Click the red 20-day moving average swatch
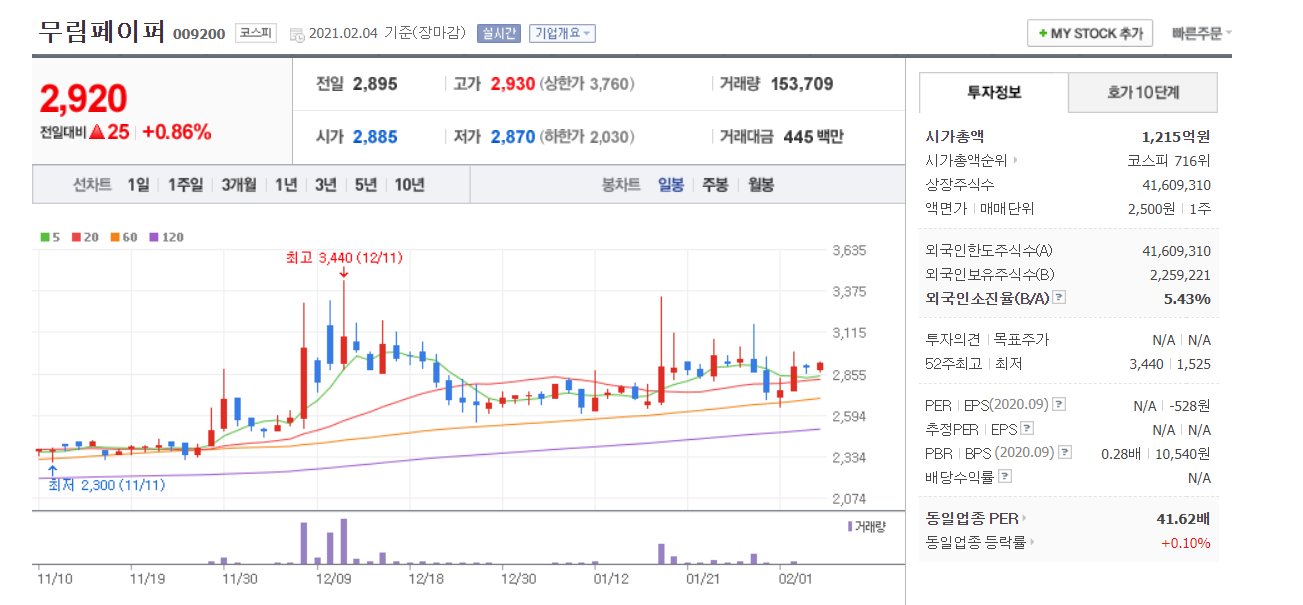 point(76,237)
